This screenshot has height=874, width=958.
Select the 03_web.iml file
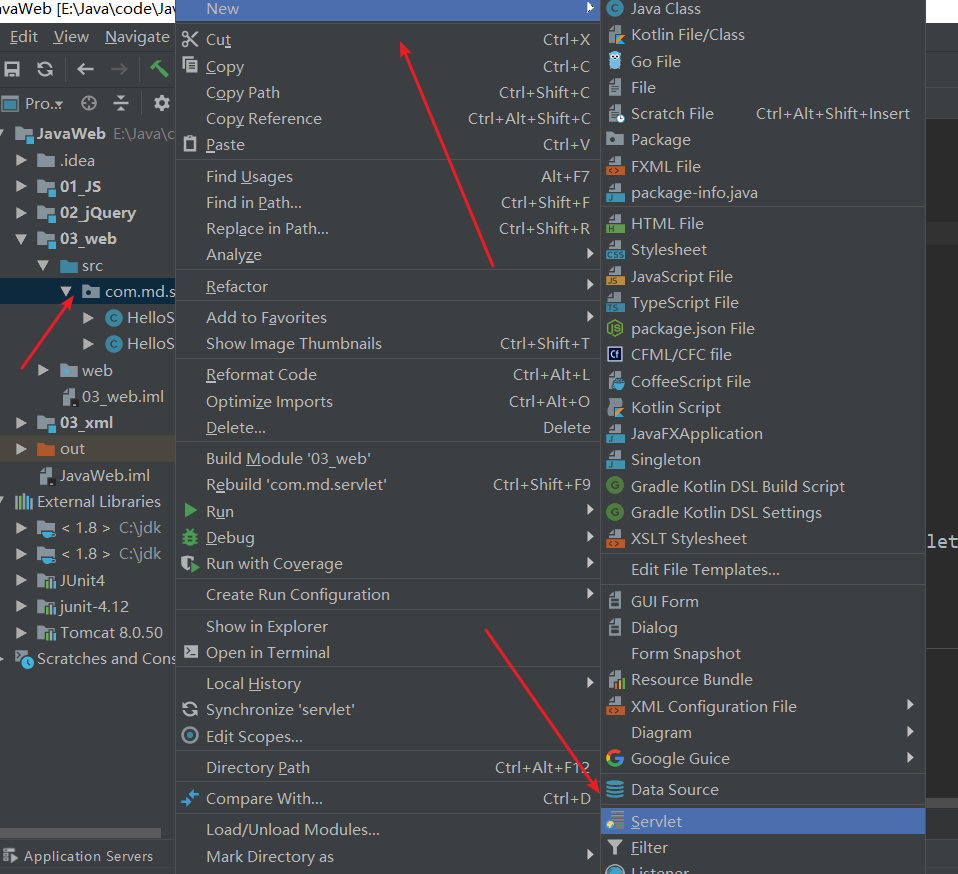pyautogui.click(x=123, y=396)
